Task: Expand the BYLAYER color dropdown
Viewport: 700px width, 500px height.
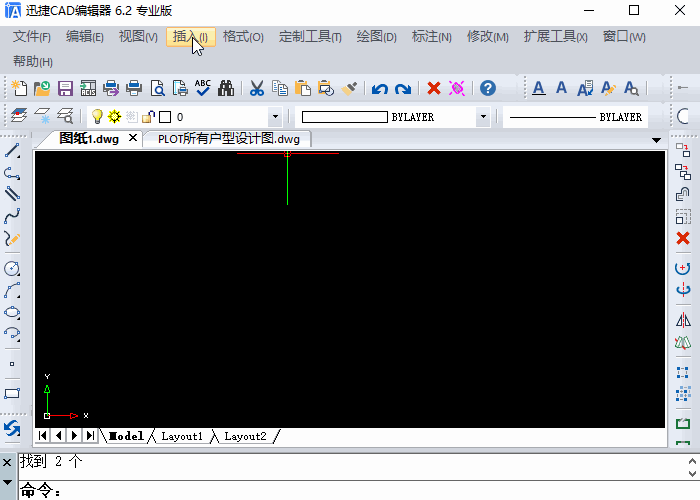Action: pyautogui.click(x=483, y=117)
